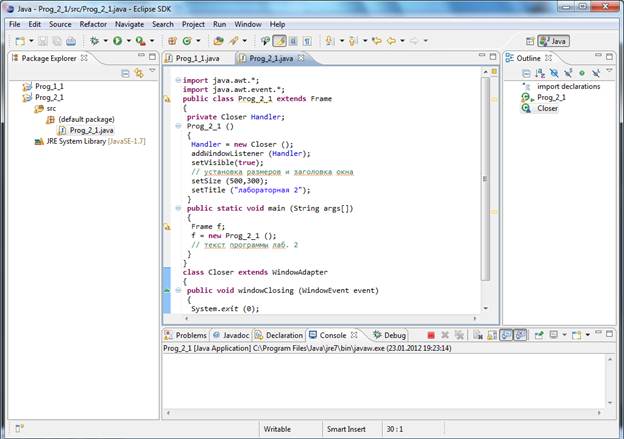Click the Open Type icon in toolbar
Viewport: 624px width, 439px height.
[x=218, y=41]
